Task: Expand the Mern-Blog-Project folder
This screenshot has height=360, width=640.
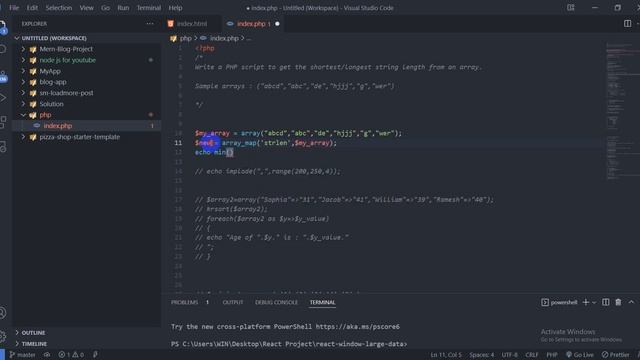Action: point(66,49)
